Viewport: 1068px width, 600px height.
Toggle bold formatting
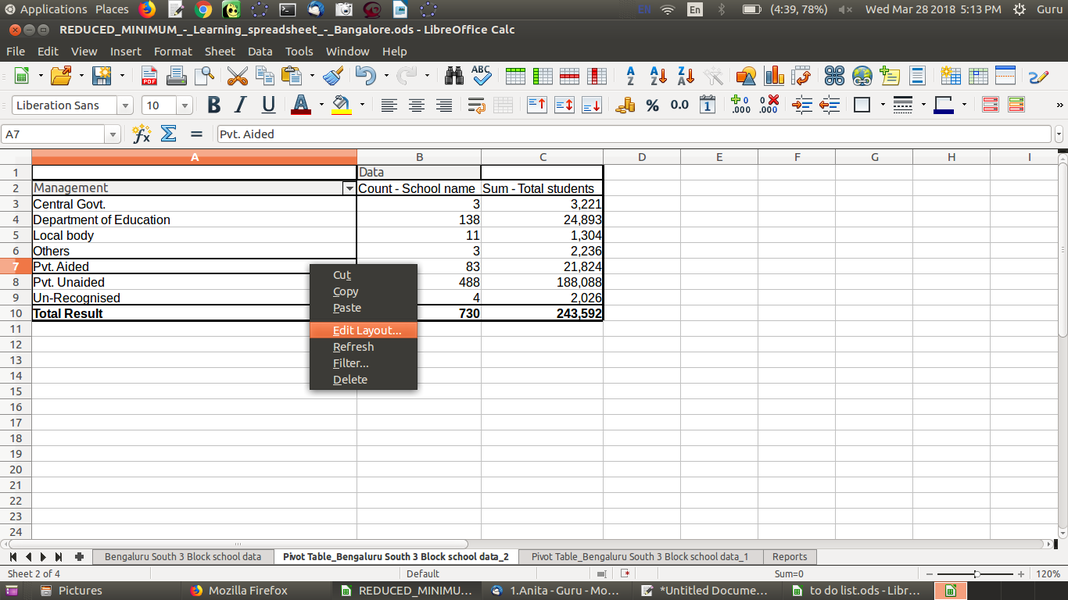coord(213,104)
